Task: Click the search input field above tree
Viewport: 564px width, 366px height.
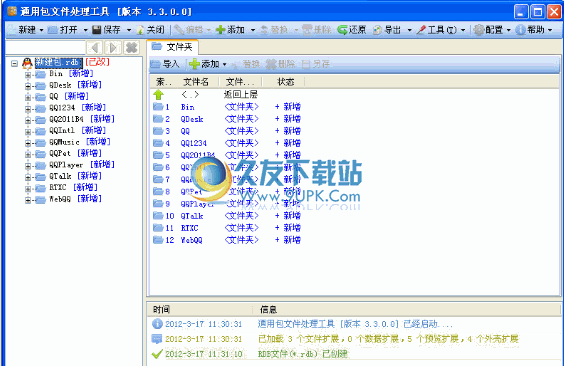Action: click(x=45, y=47)
